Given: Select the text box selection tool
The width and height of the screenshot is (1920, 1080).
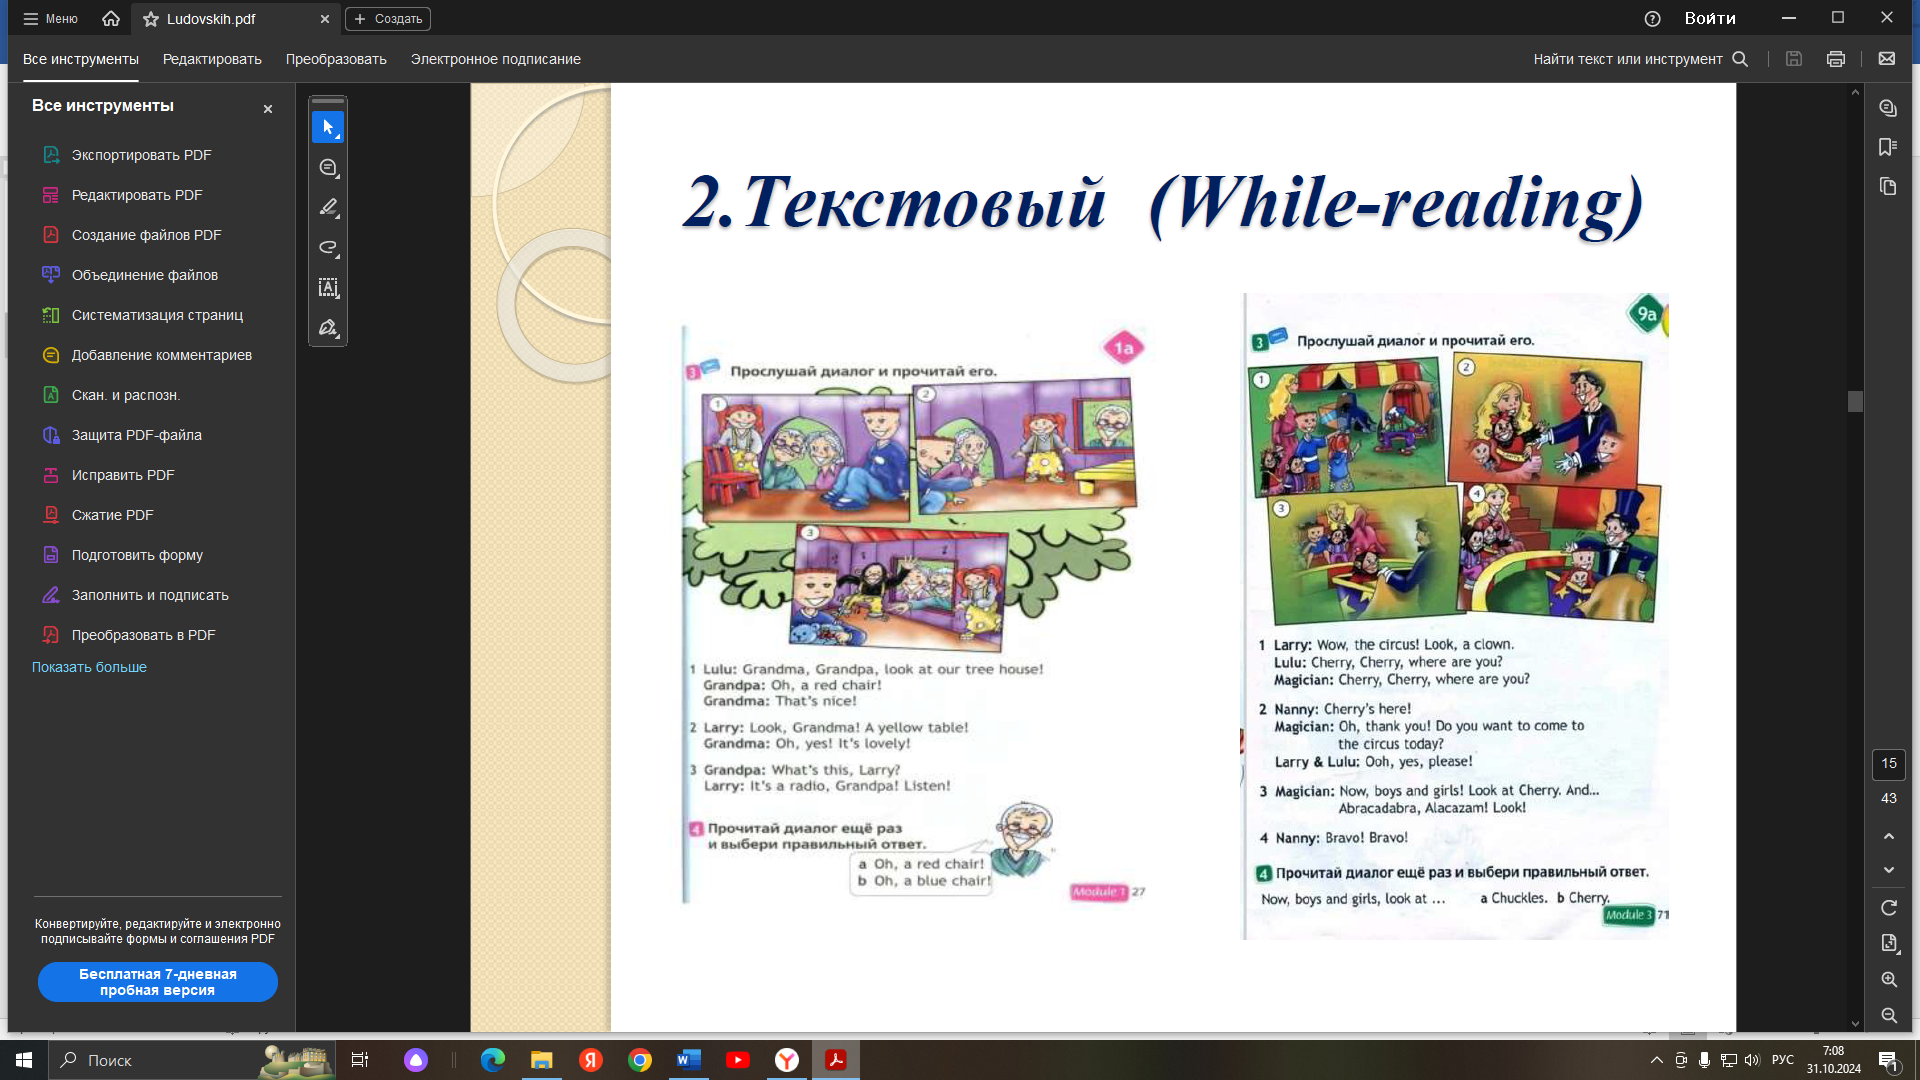Looking at the screenshot, I should [x=328, y=288].
